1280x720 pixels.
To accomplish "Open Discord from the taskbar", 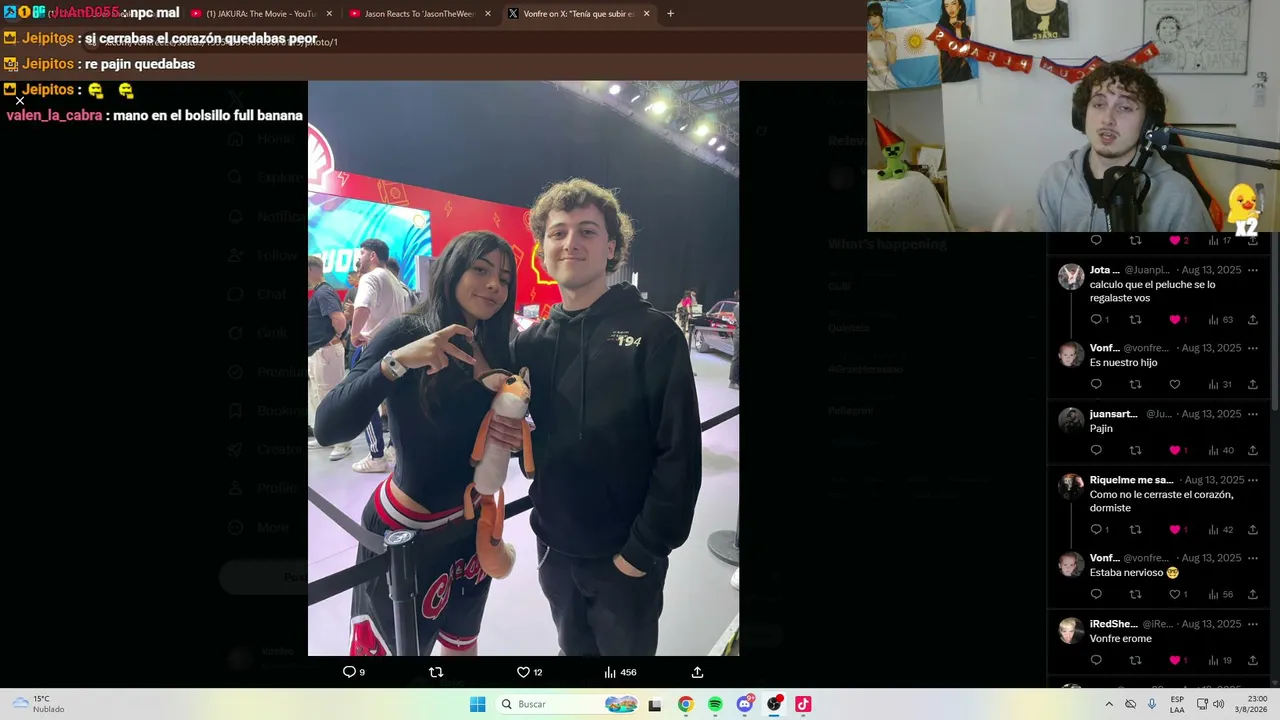I will pyautogui.click(x=744, y=704).
